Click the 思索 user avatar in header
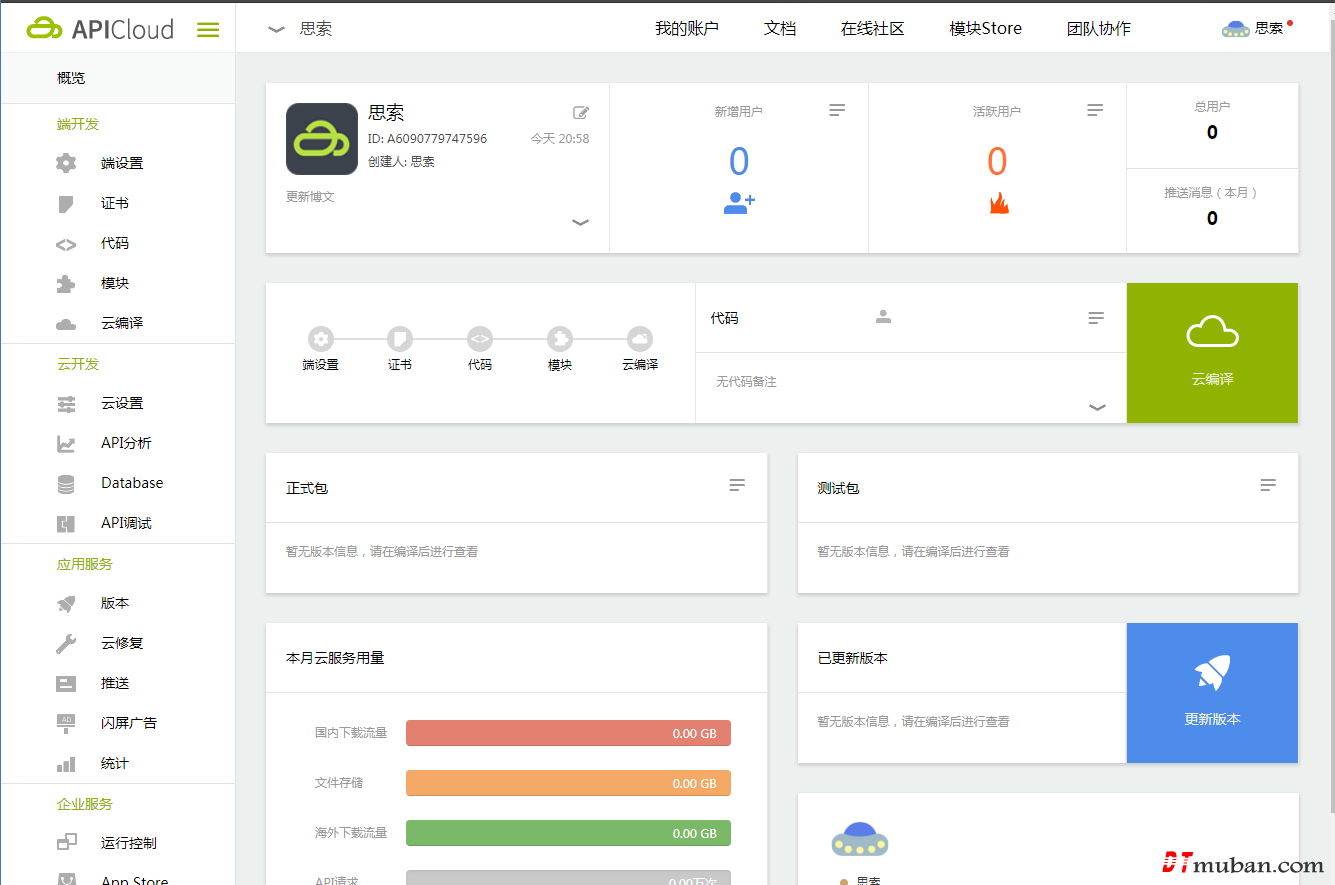Image resolution: width=1335 pixels, height=885 pixels. click(1236, 29)
